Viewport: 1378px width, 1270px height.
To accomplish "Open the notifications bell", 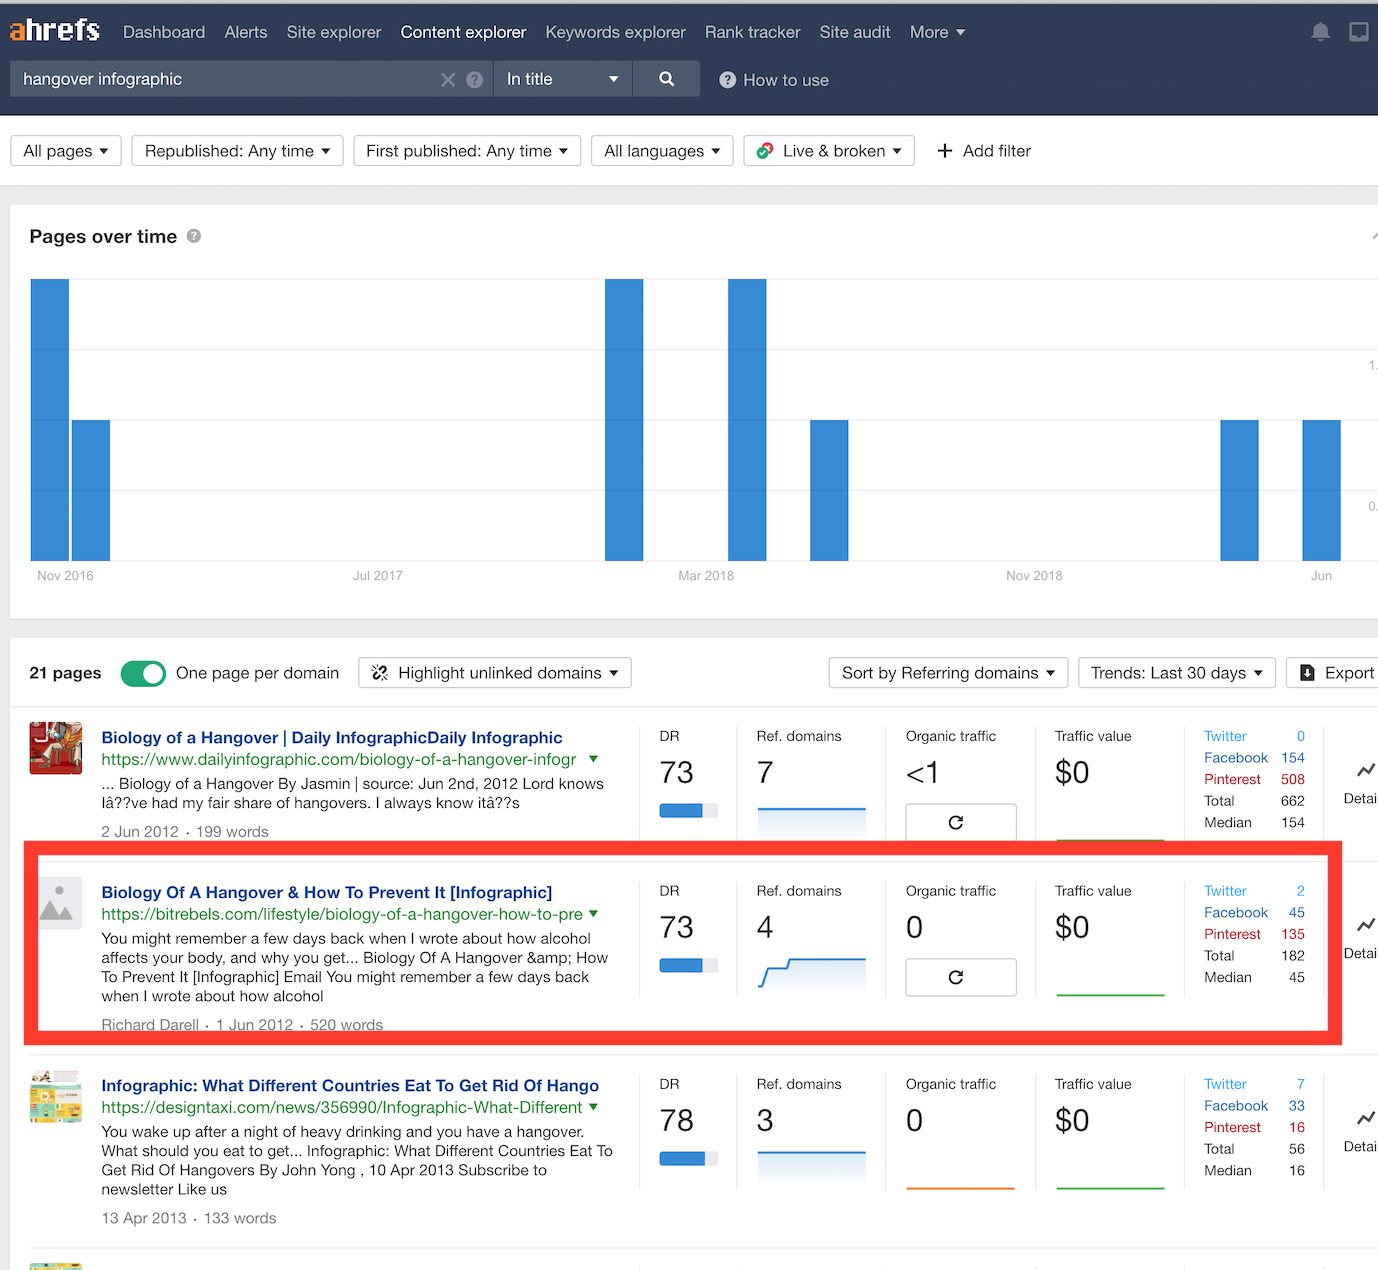I will click(x=1320, y=32).
